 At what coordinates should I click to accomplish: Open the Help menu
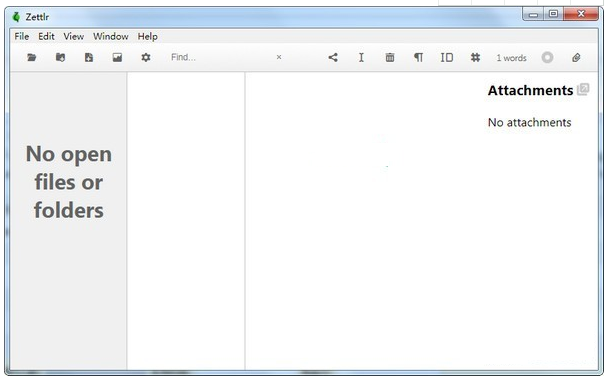point(147,36)
